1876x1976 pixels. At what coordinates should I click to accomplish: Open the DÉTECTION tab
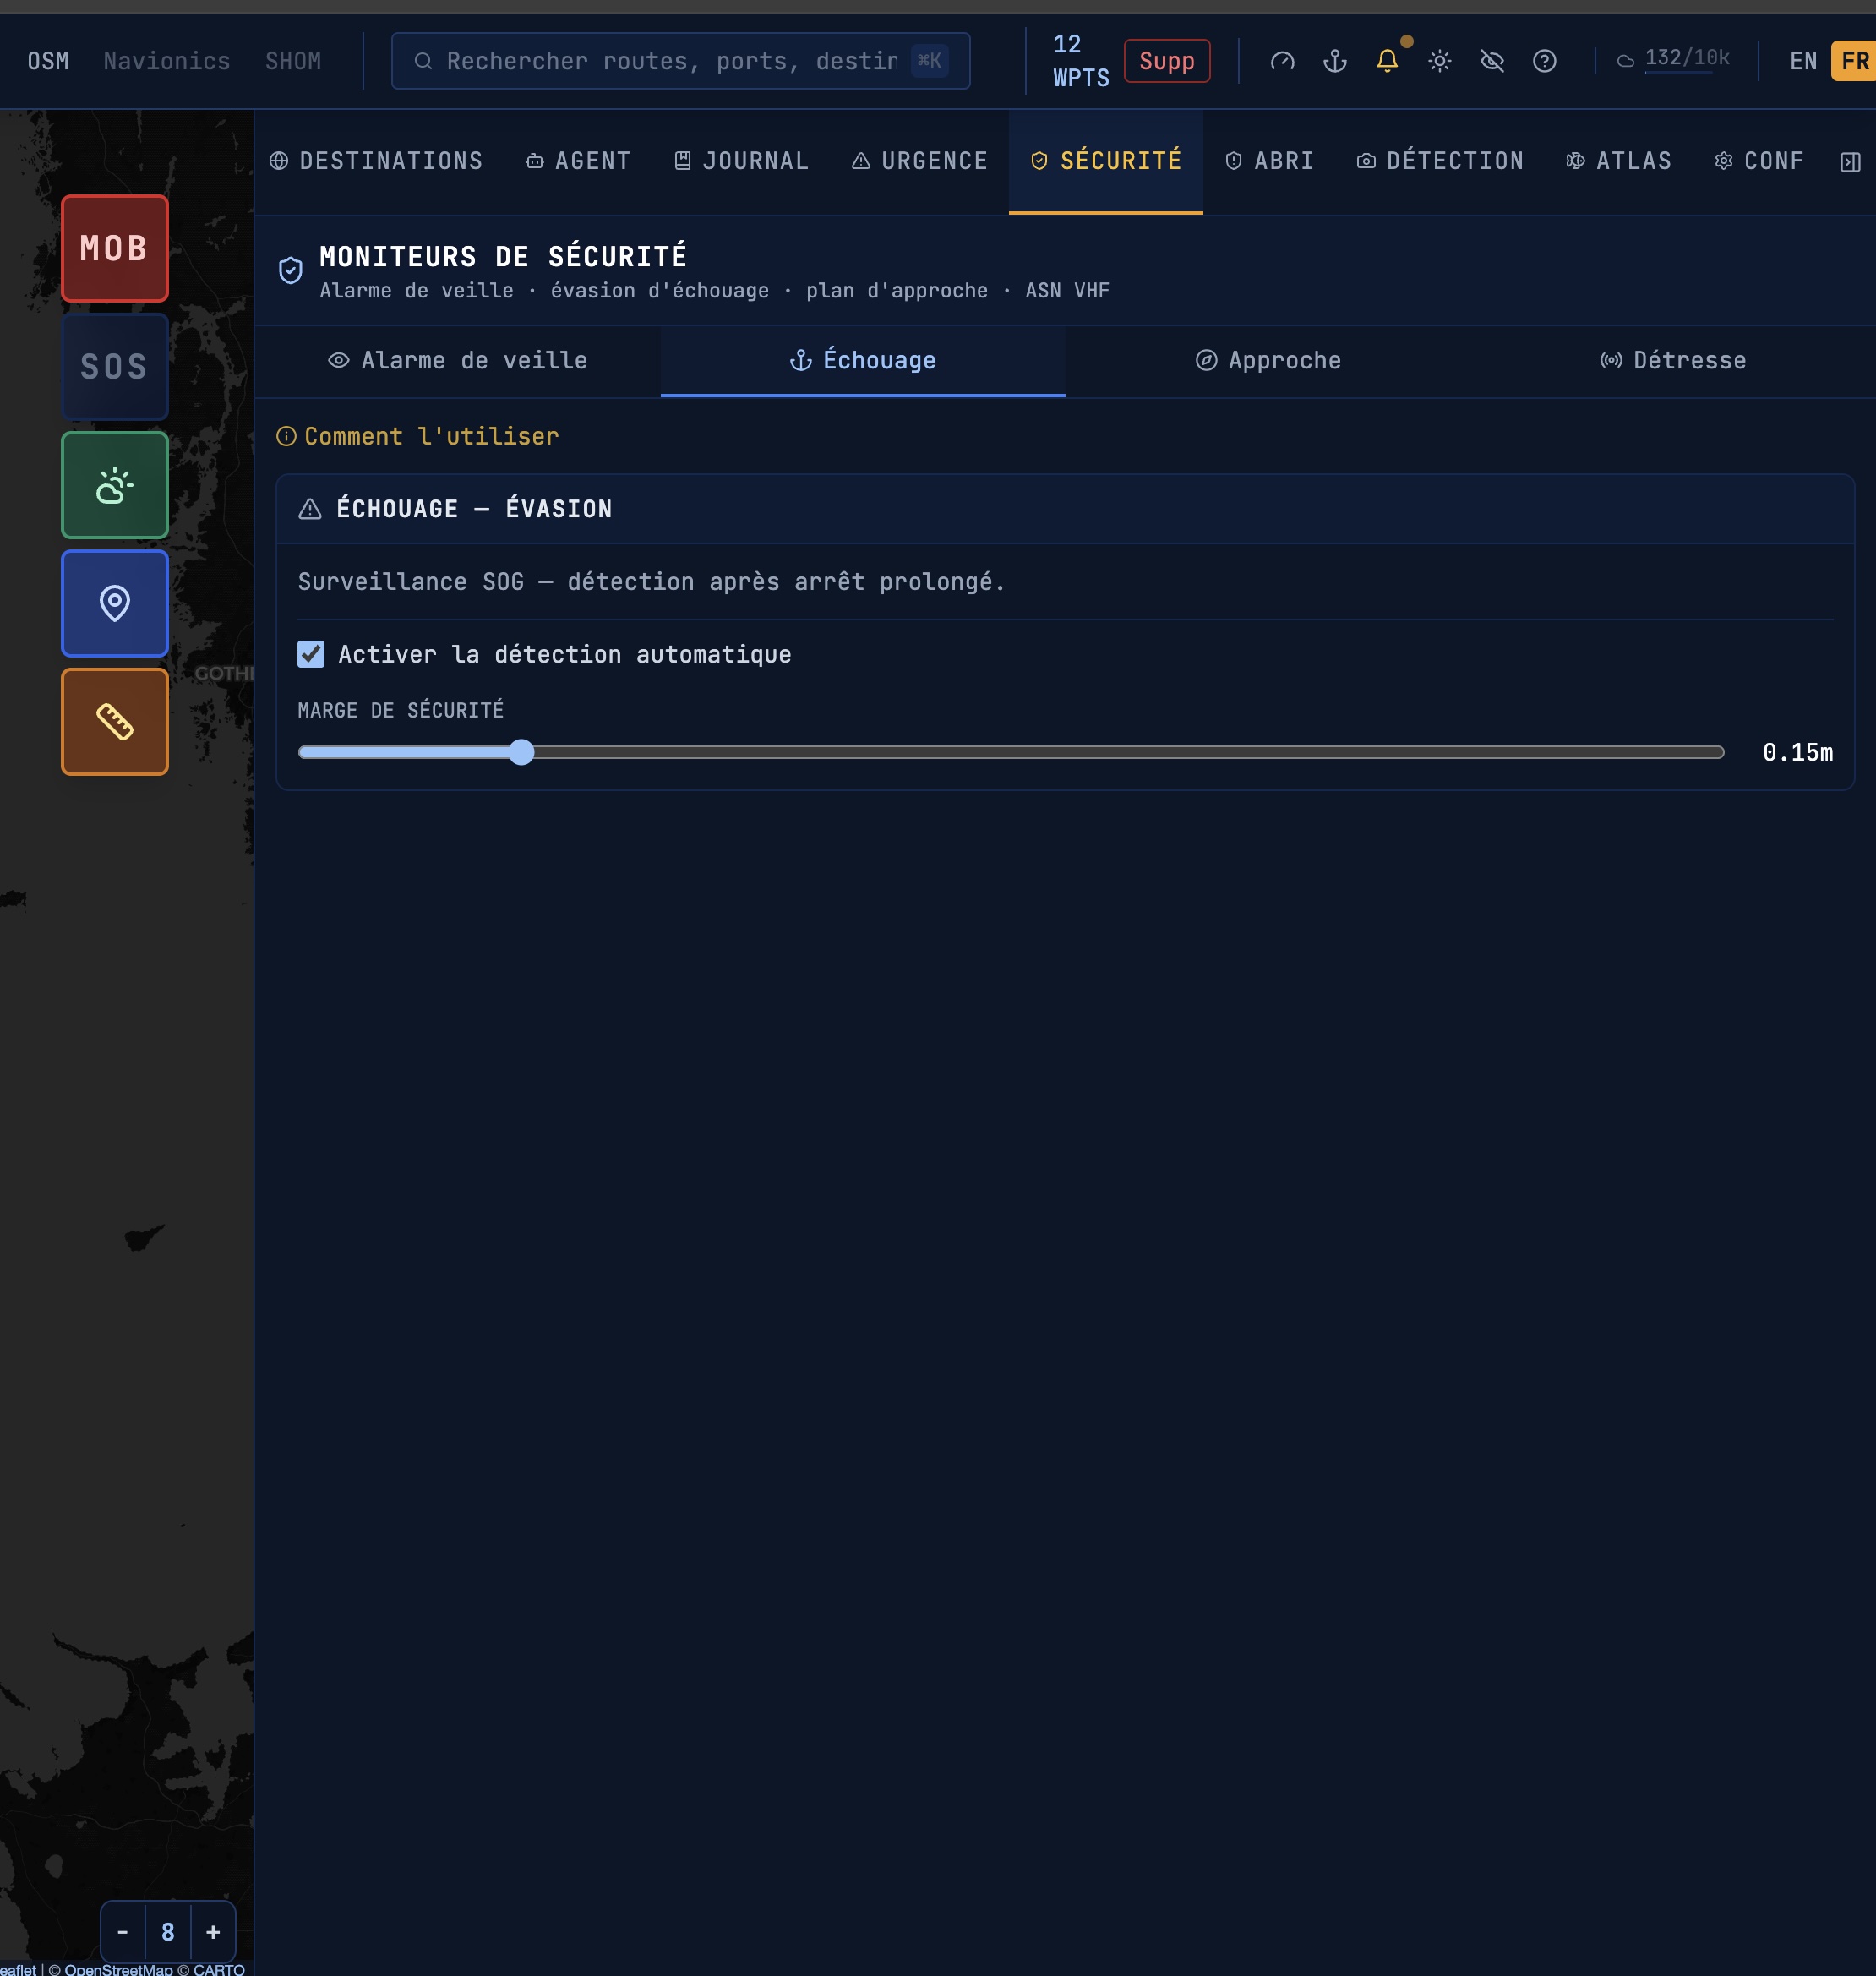pyautogui.click(x=1440, y=161)
